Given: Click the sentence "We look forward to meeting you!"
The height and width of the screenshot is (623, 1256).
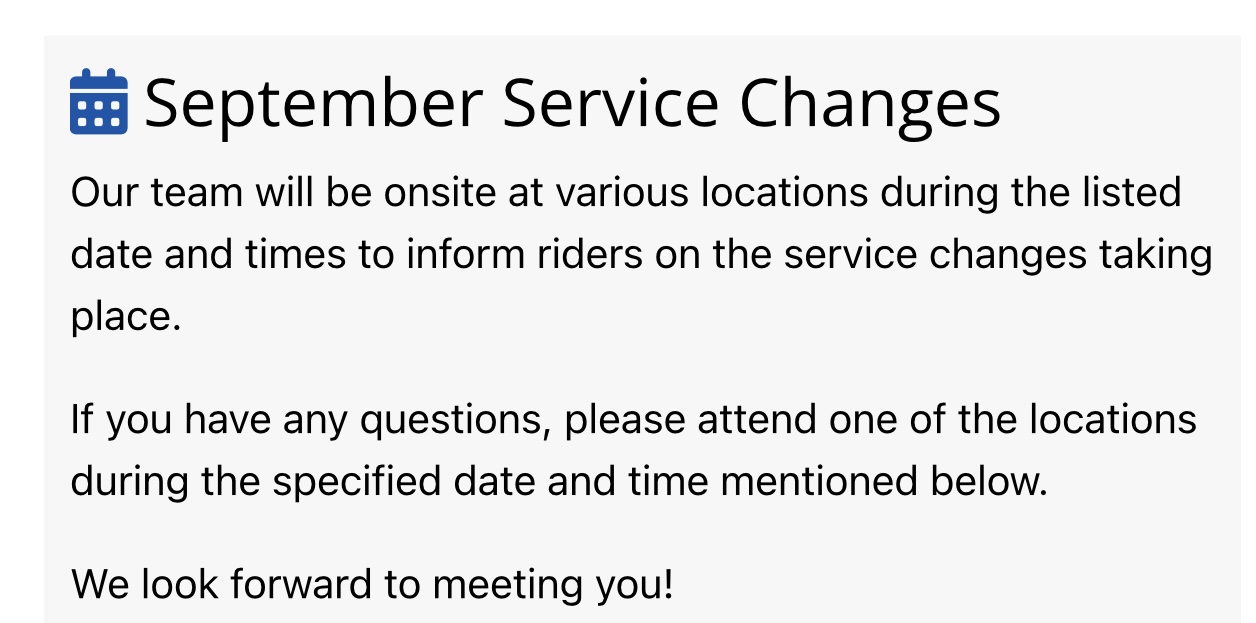Looking at the screenshot, I should [372, 584].
